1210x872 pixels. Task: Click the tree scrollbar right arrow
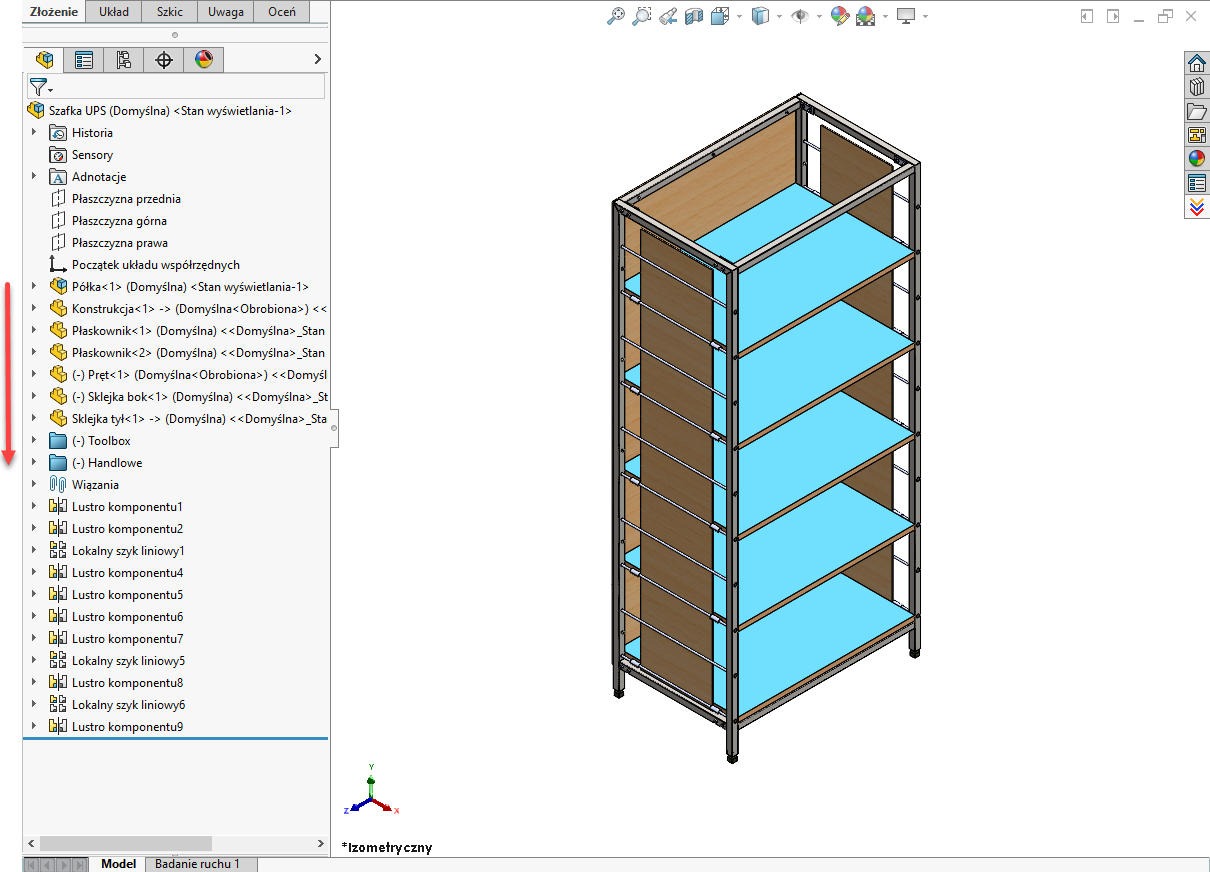point(320,843)
